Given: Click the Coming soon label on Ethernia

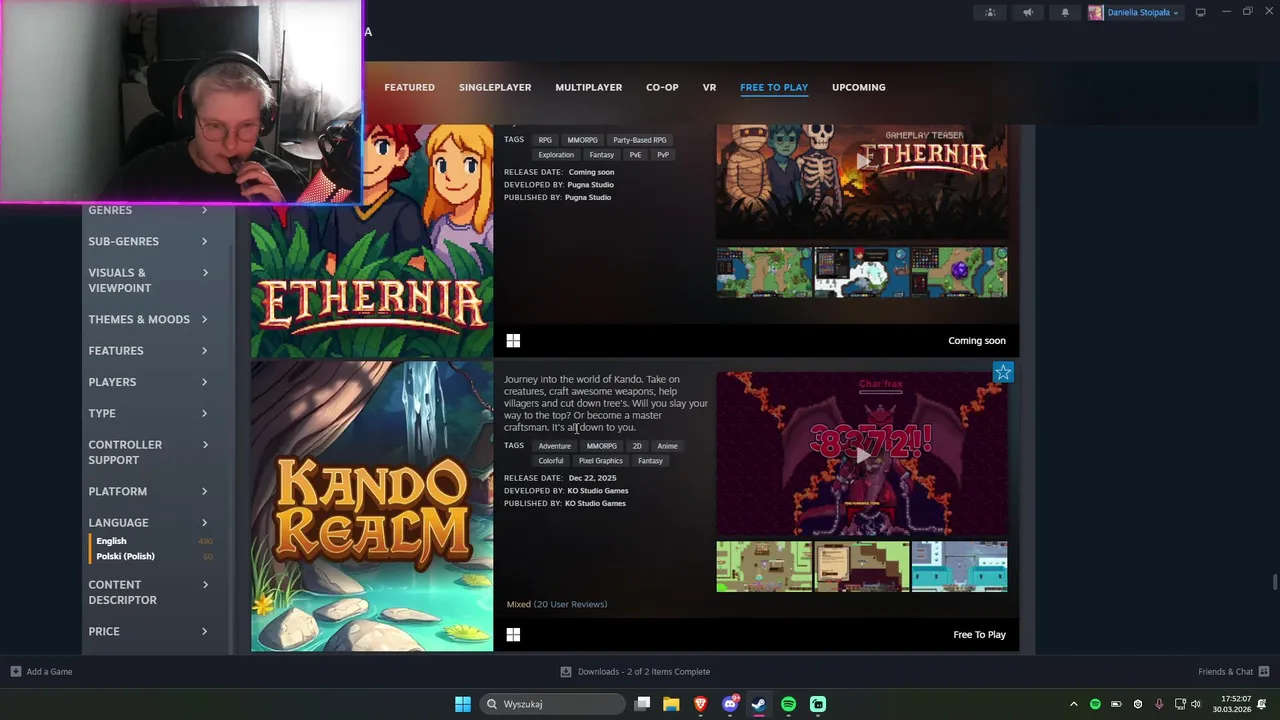Looking at the screenshot, I should pos(977,341).
